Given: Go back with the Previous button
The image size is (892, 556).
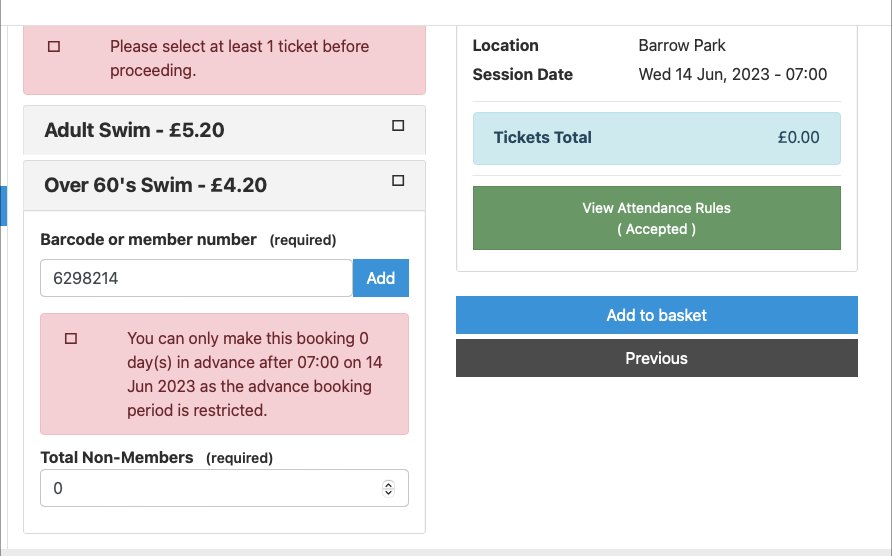Looking at the screenshot, I should [656, 359].
